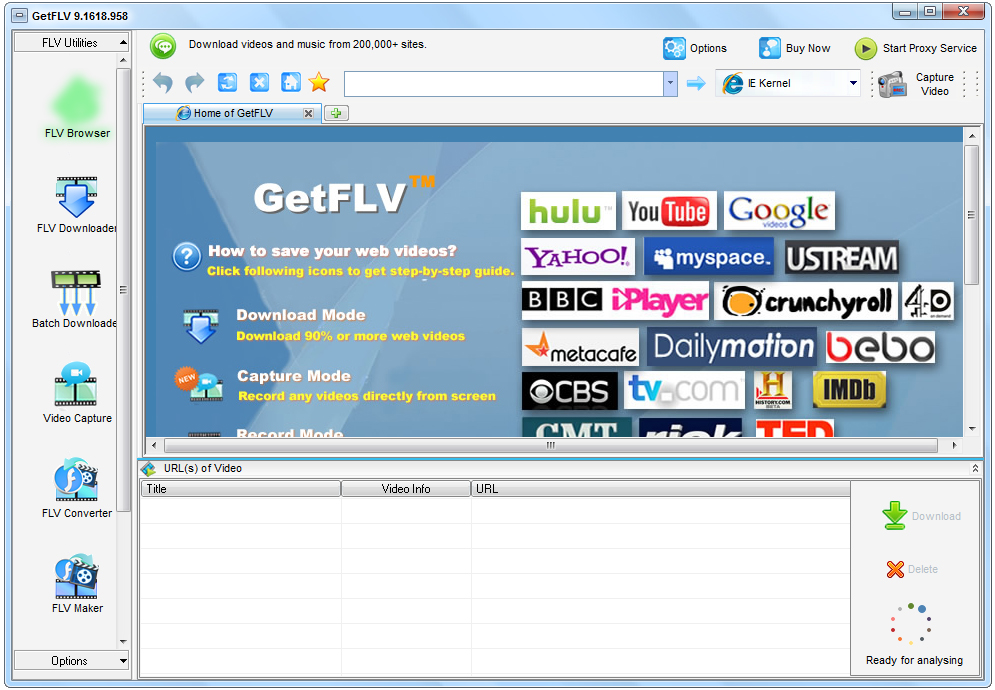Open the USTREAM logo link
Screen dimensions: 995x690
841,258
